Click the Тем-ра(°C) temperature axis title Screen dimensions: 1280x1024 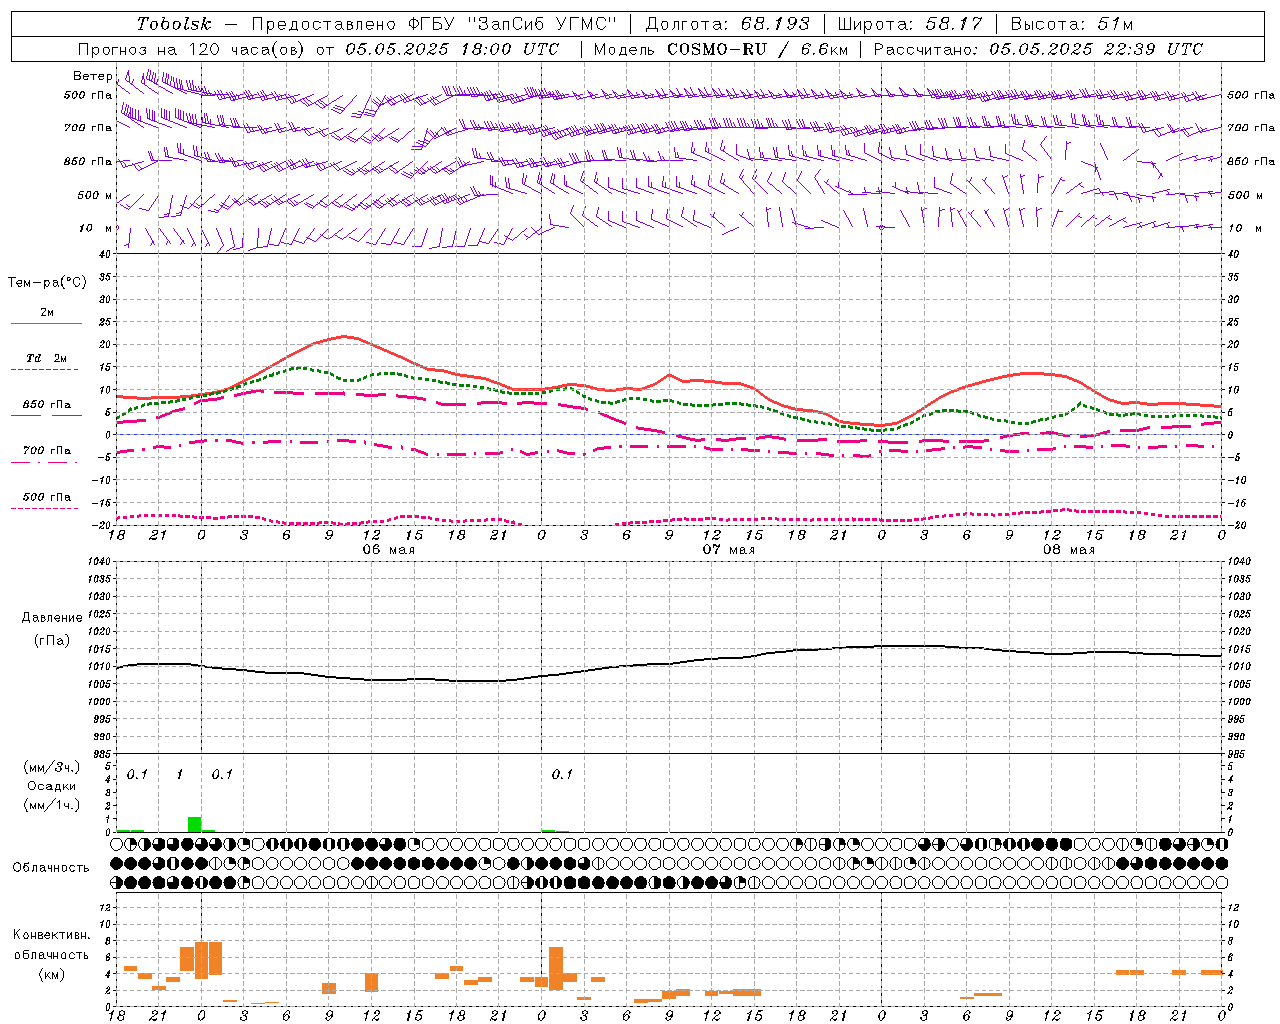click(x=47, y=283)
